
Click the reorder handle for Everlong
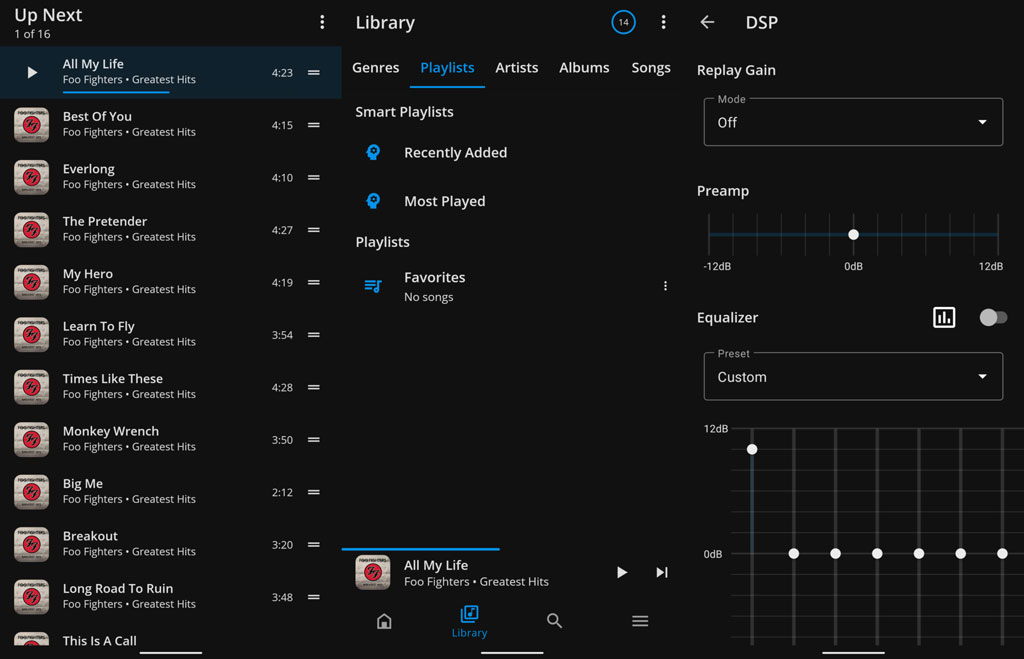[314, 178]
